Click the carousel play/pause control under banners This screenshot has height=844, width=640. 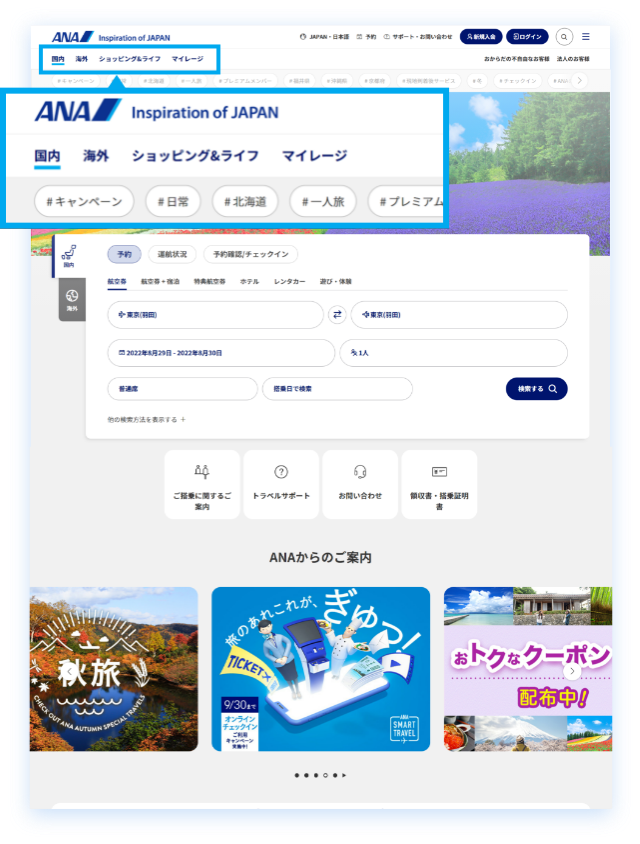pos(346,775)
